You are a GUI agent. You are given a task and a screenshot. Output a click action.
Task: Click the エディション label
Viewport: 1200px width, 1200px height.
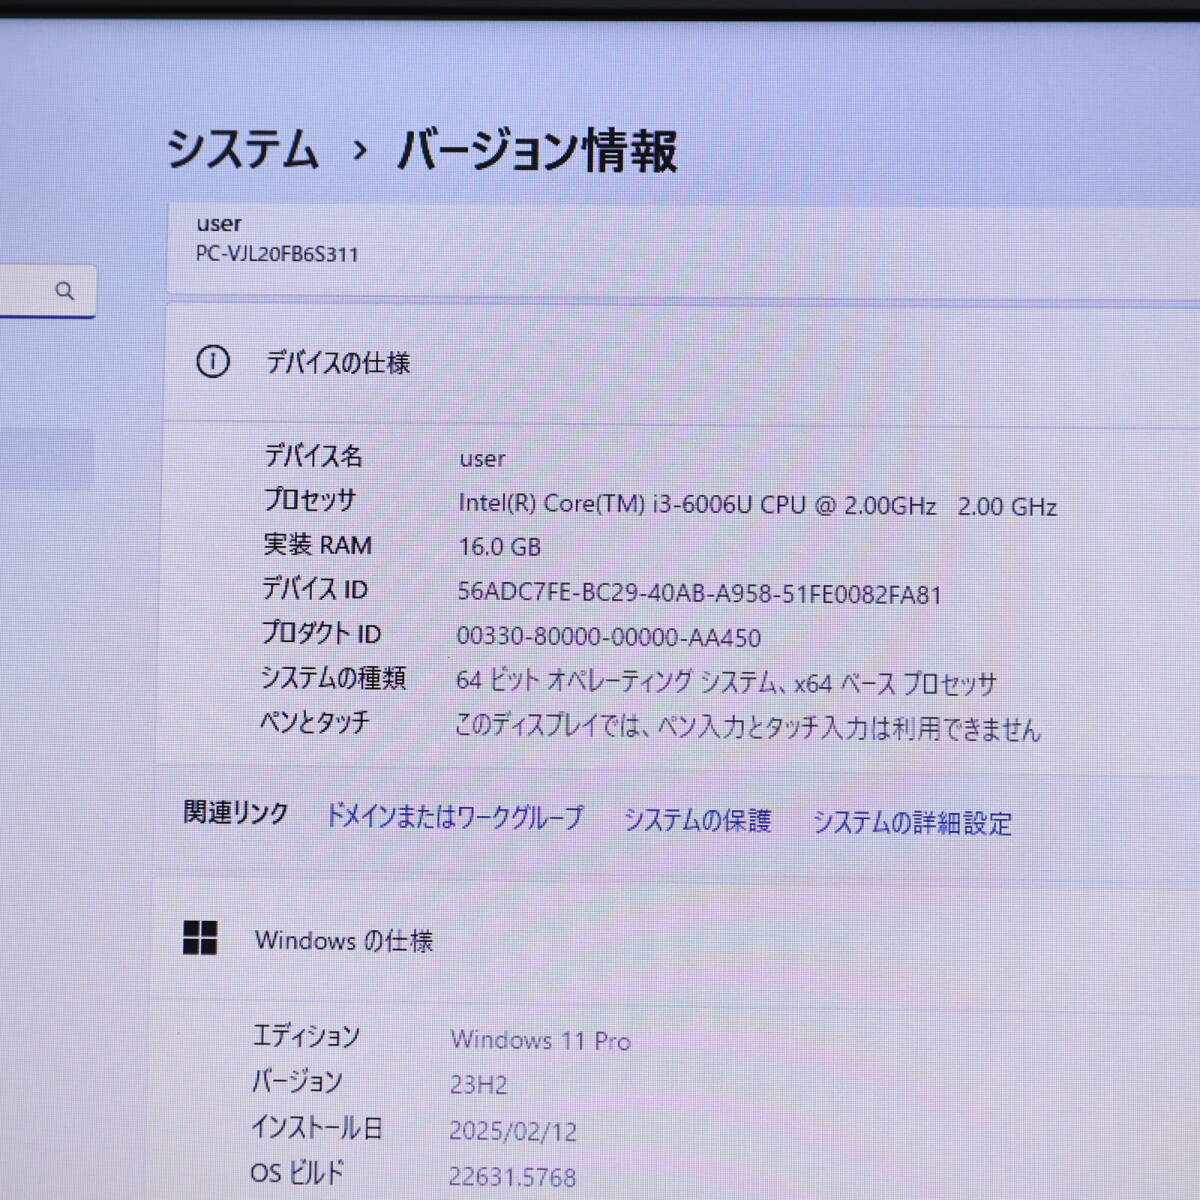point(305,1036)
